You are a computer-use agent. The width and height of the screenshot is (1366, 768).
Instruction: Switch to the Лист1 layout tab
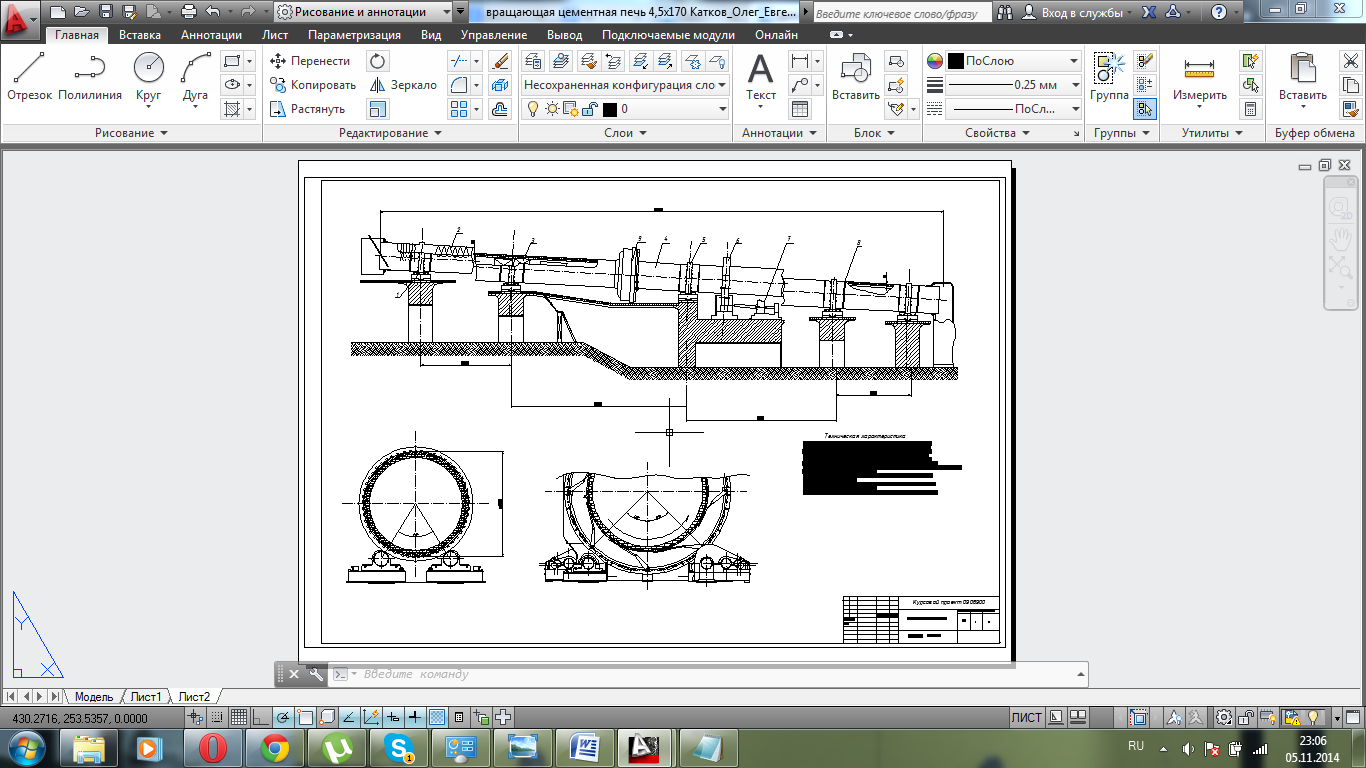[x=146, y=696]
